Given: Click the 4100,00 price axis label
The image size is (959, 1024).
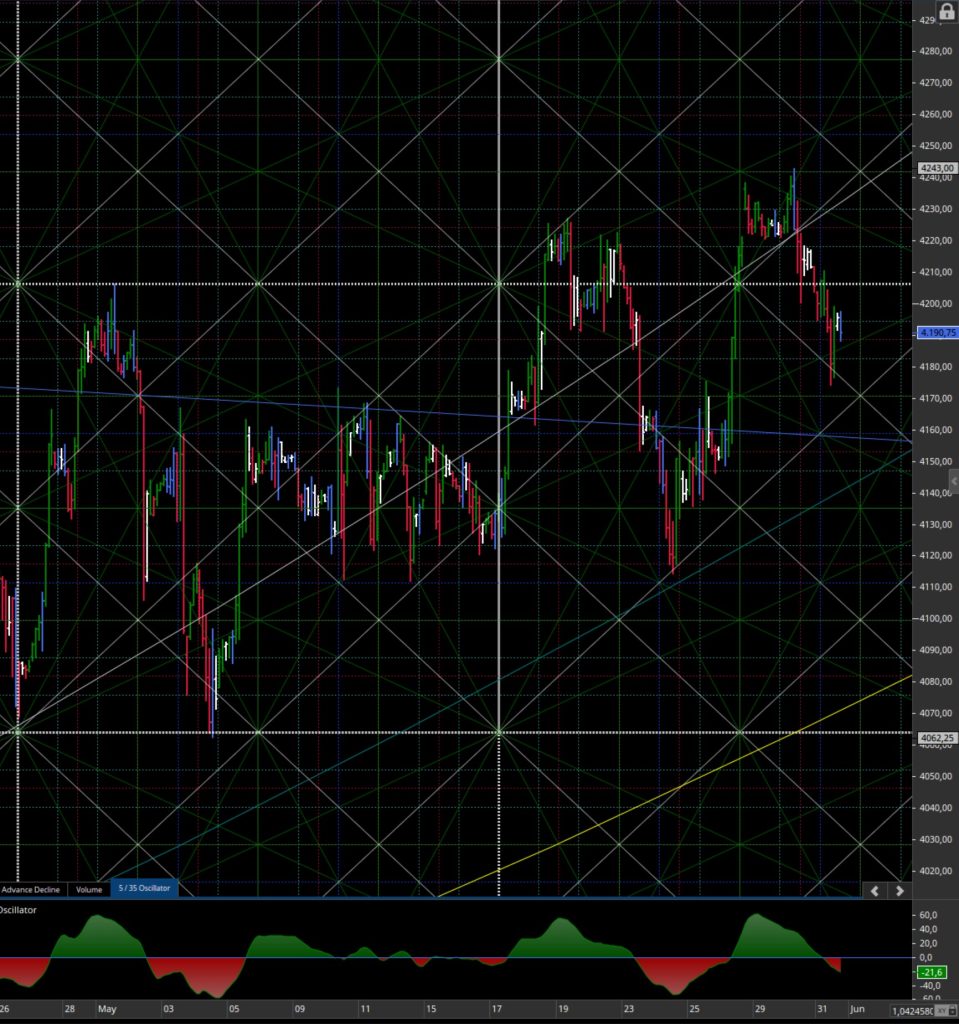Looking at the screenshot, I should [935, 618].
